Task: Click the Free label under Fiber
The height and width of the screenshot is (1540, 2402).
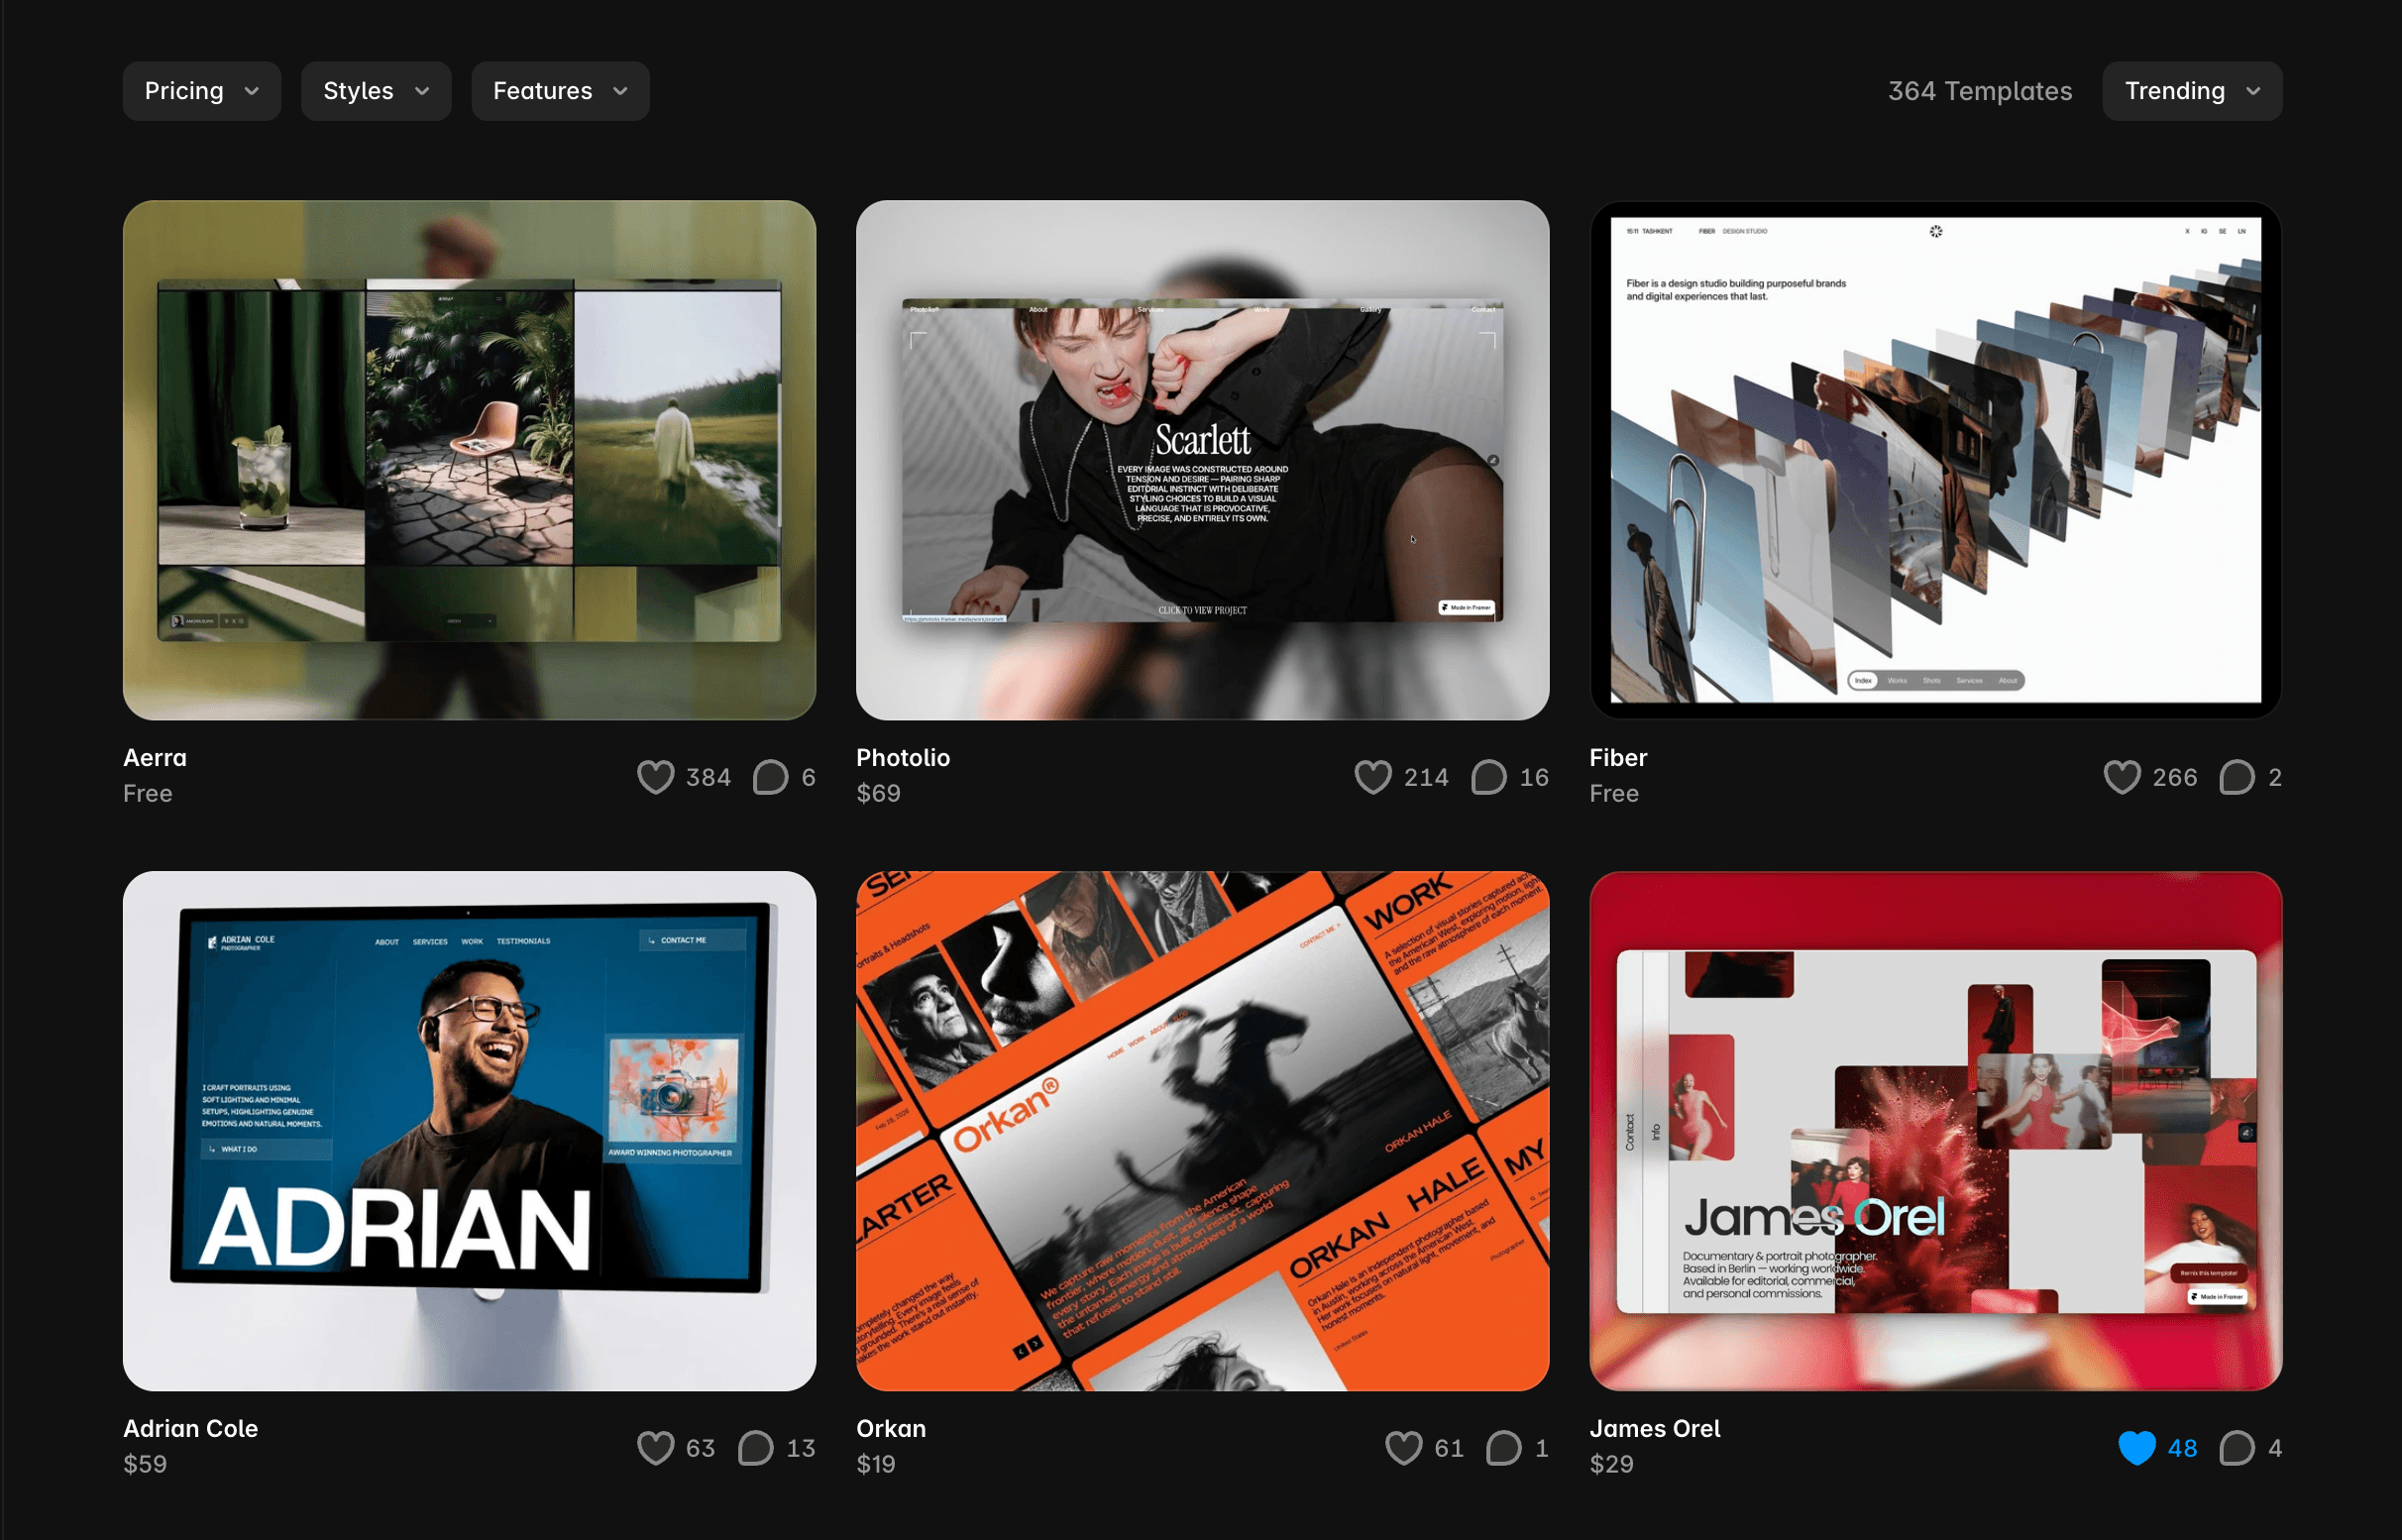Action: click(1614, 793)
